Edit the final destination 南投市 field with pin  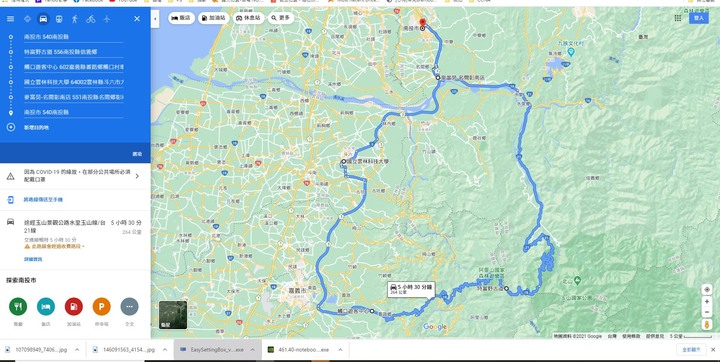pyautogui.click(x=73, y=112)
